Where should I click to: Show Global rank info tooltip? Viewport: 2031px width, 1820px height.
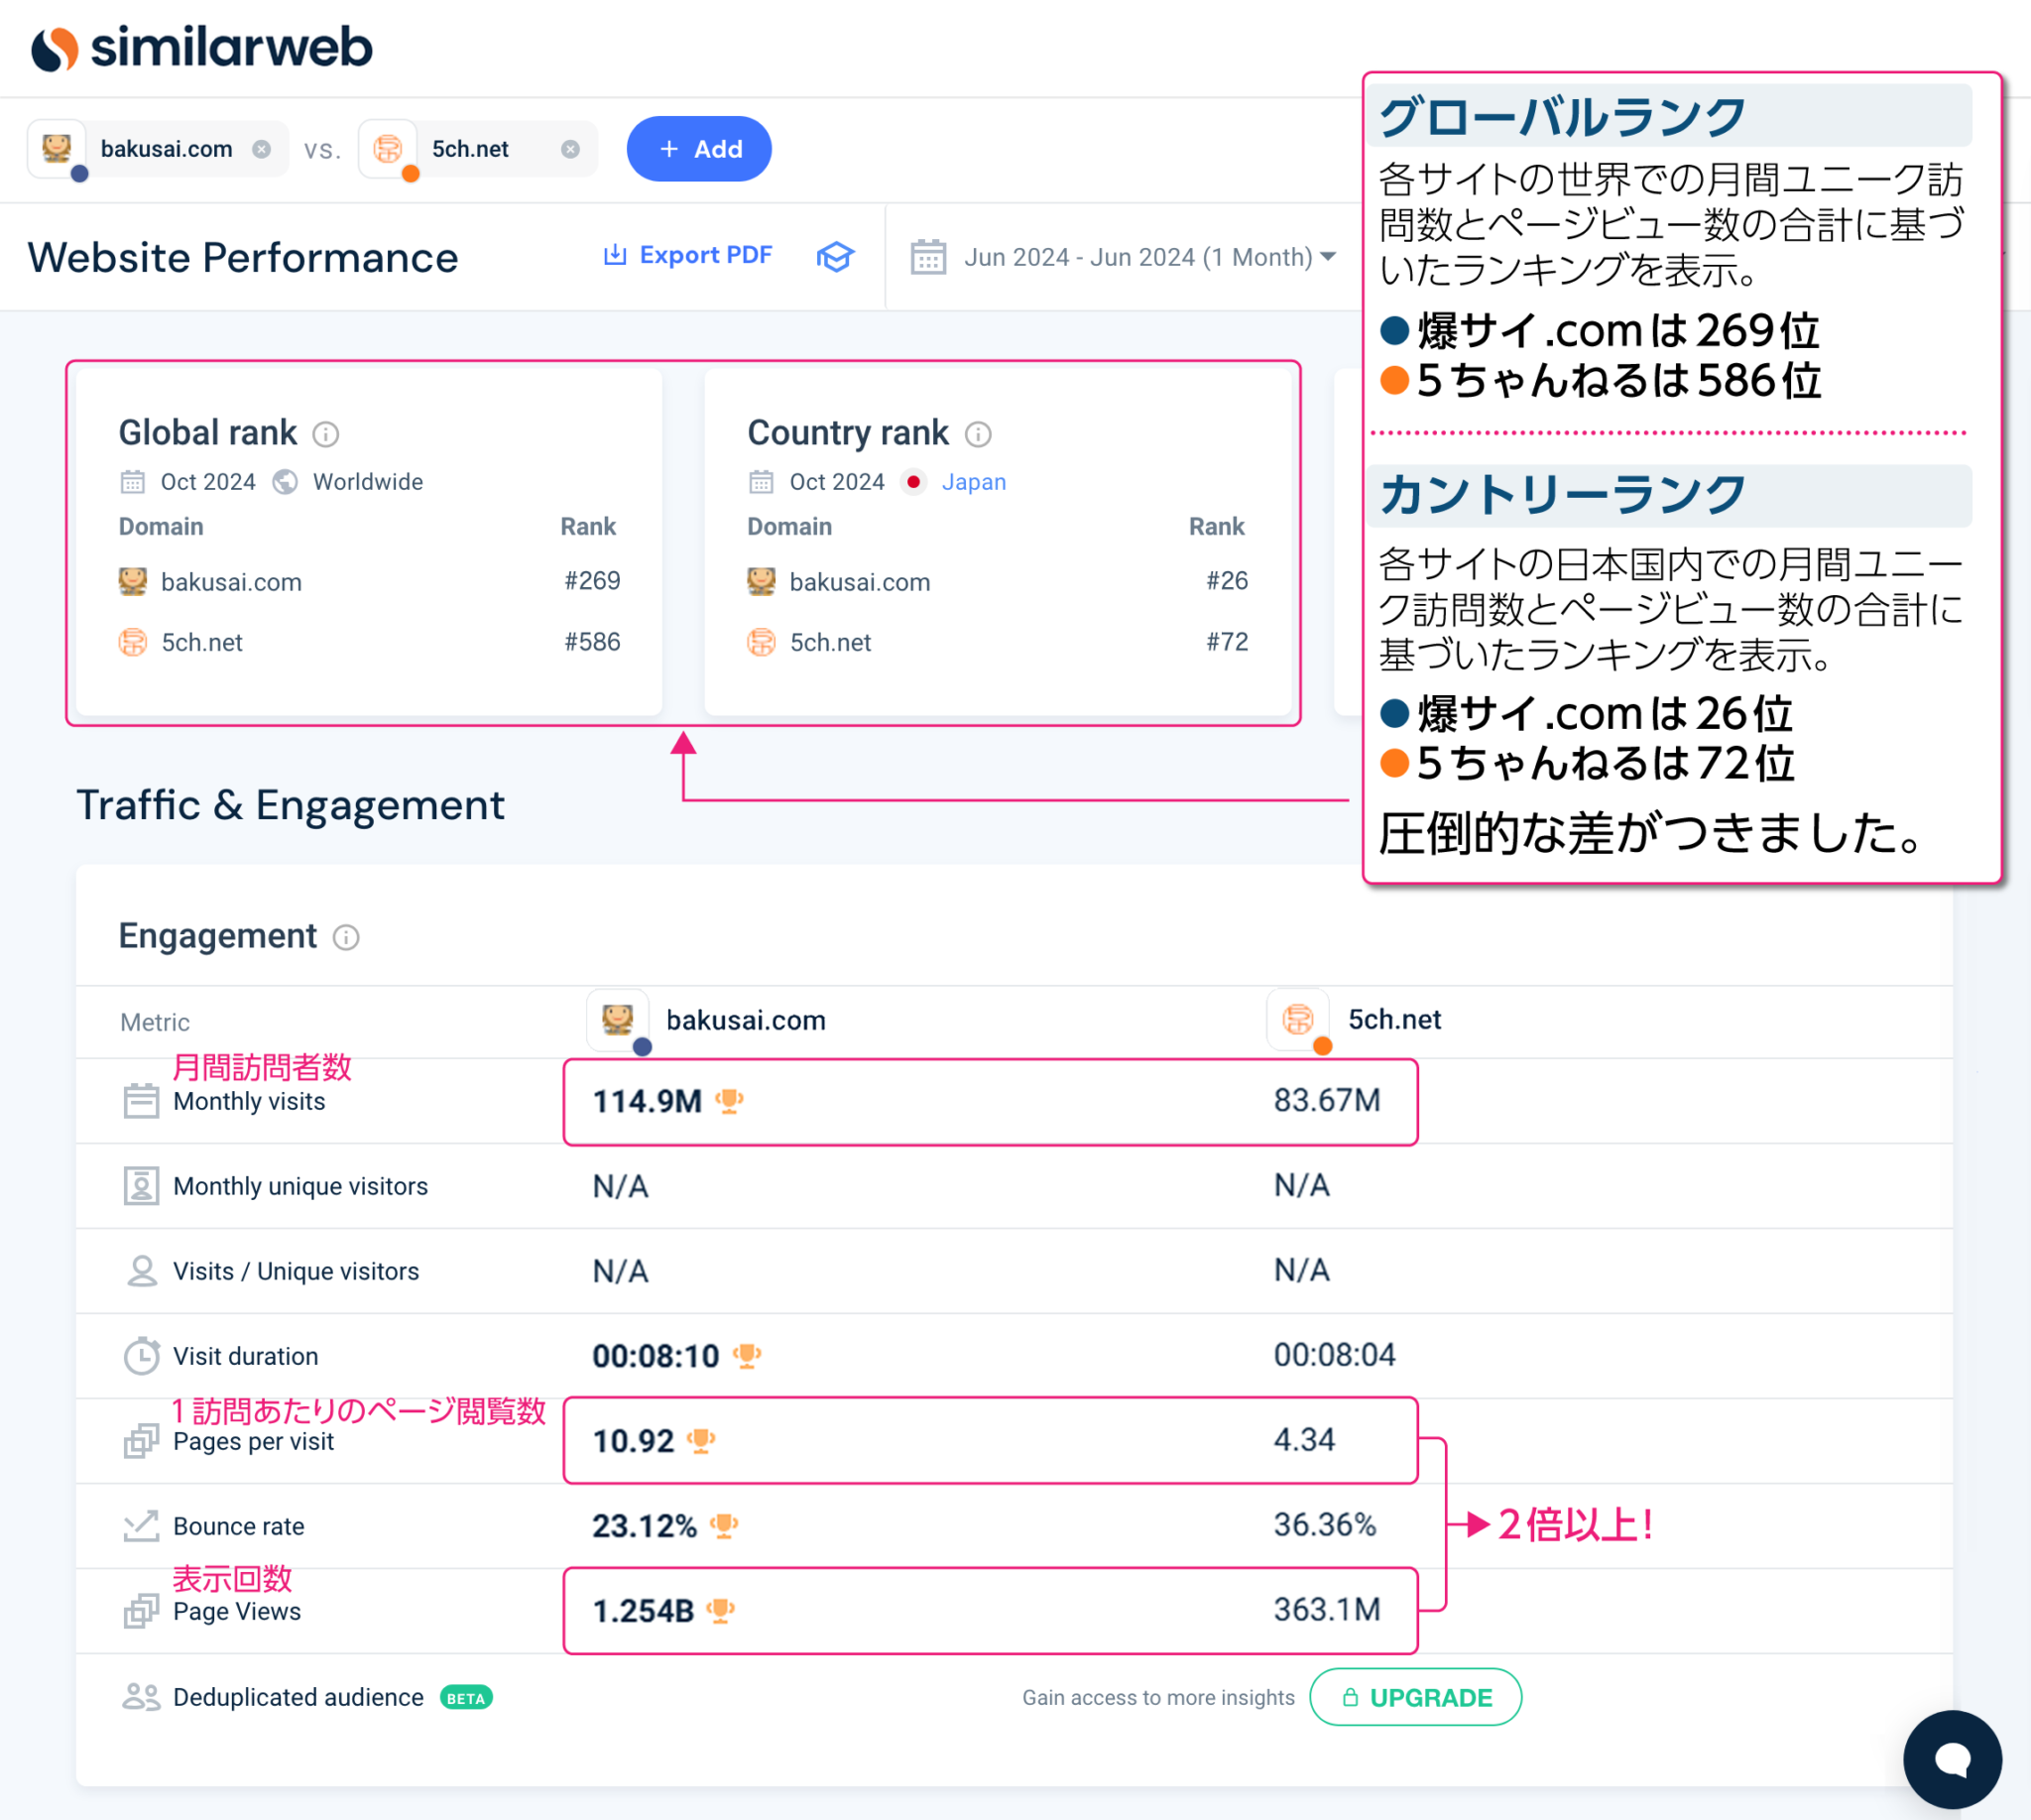326,434
